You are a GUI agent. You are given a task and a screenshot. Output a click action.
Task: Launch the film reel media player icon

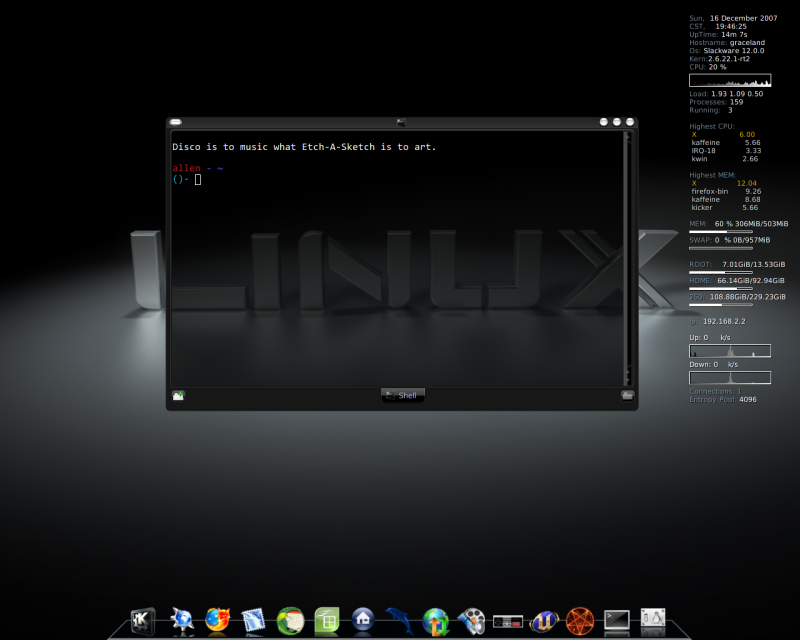click(471, 621)
